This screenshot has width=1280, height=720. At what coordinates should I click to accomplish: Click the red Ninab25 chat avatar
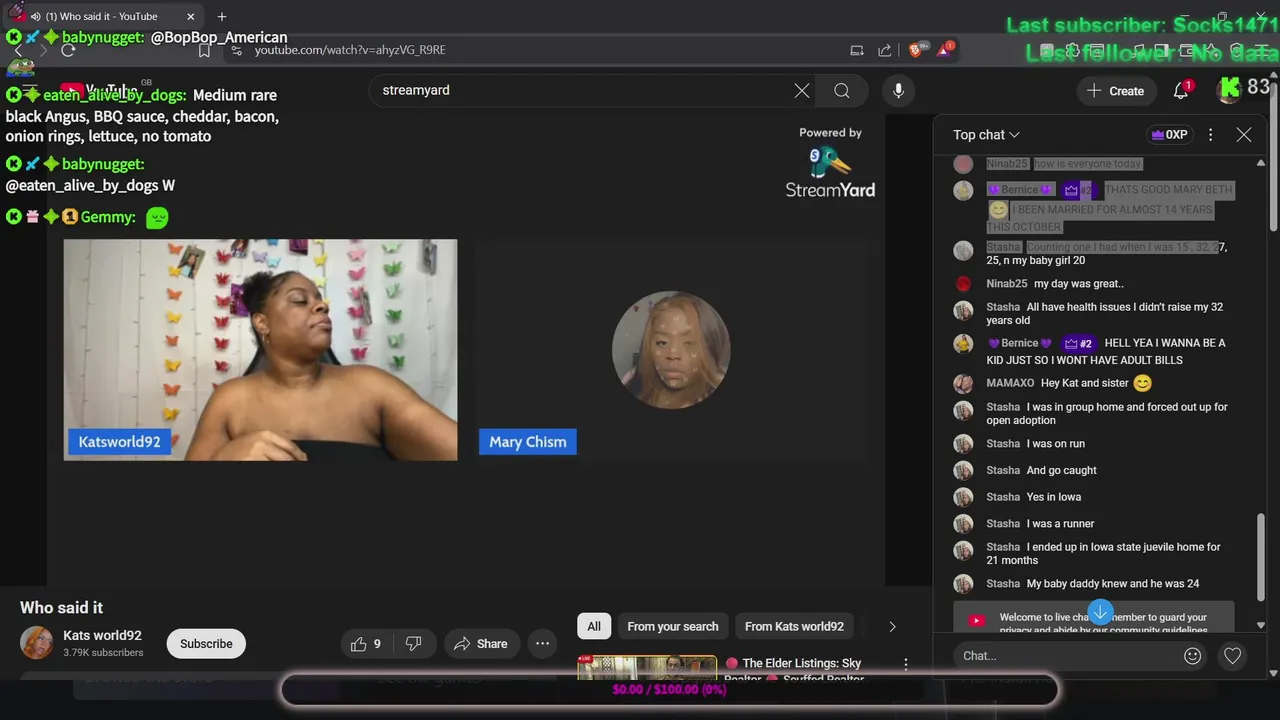(x=963, y=284)
